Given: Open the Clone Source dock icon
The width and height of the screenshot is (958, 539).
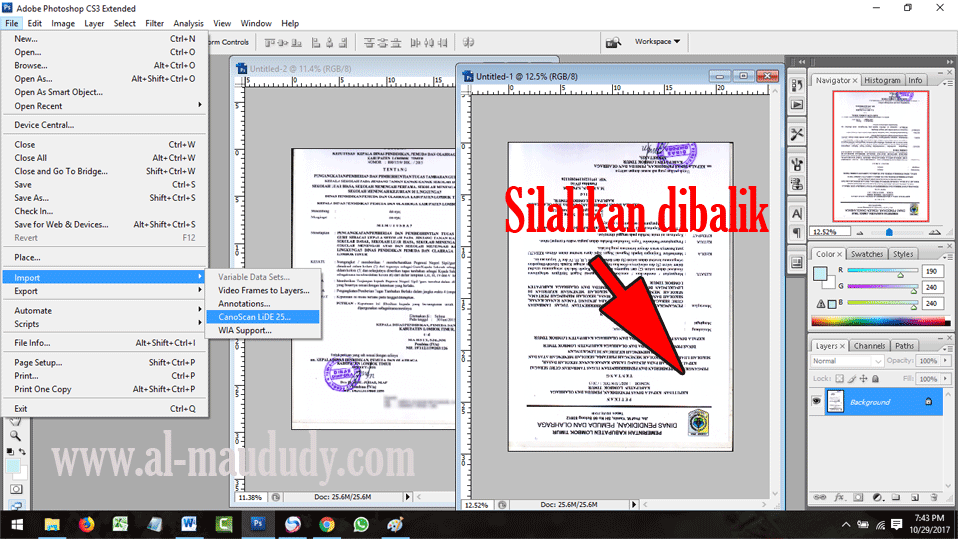Looking at the screenshot, I should click(797, 183).
